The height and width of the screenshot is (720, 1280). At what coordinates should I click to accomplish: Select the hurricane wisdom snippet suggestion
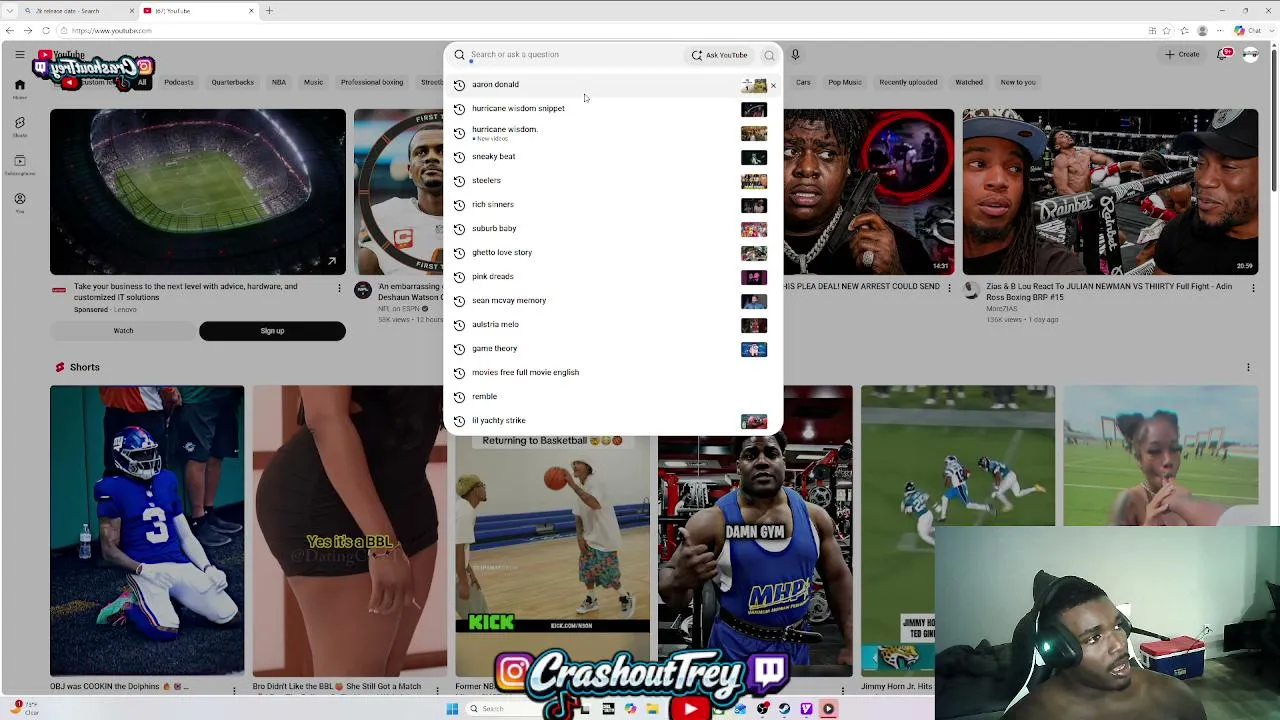[x=611, y=108]
